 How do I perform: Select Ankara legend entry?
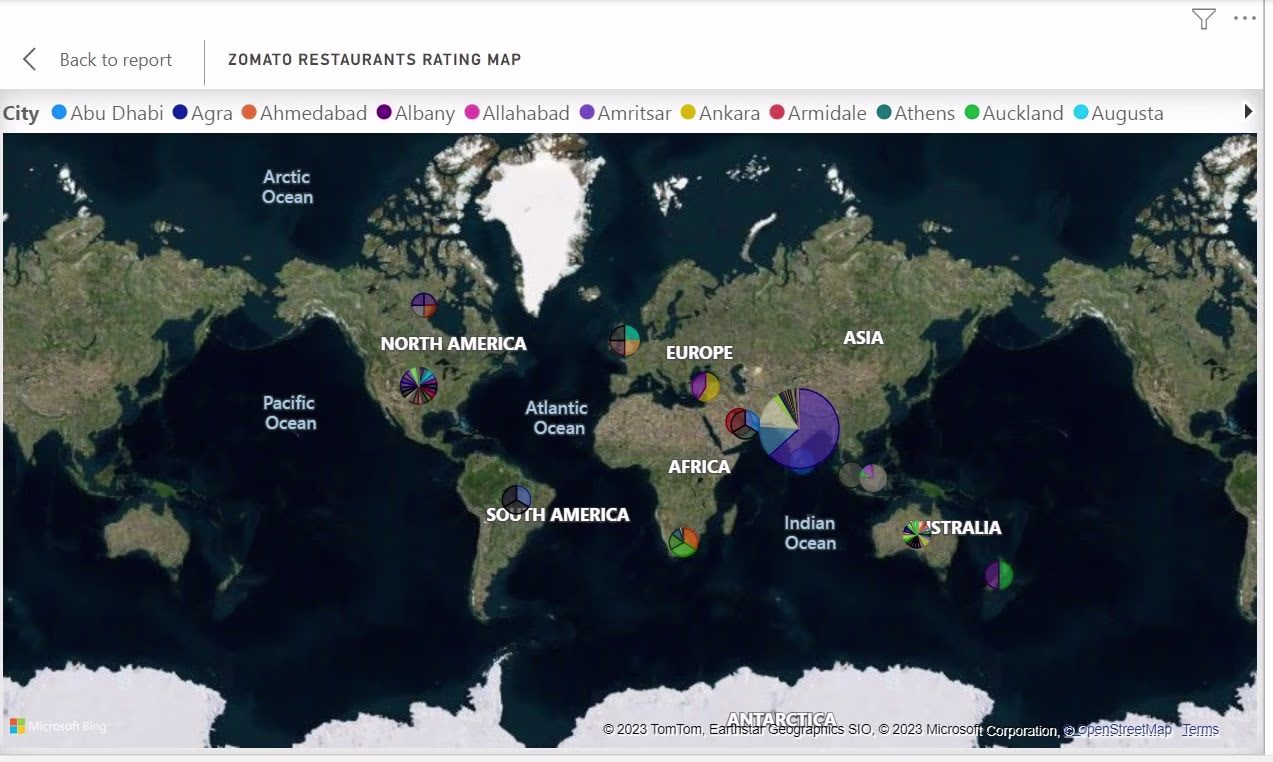[x=721, y=113]
